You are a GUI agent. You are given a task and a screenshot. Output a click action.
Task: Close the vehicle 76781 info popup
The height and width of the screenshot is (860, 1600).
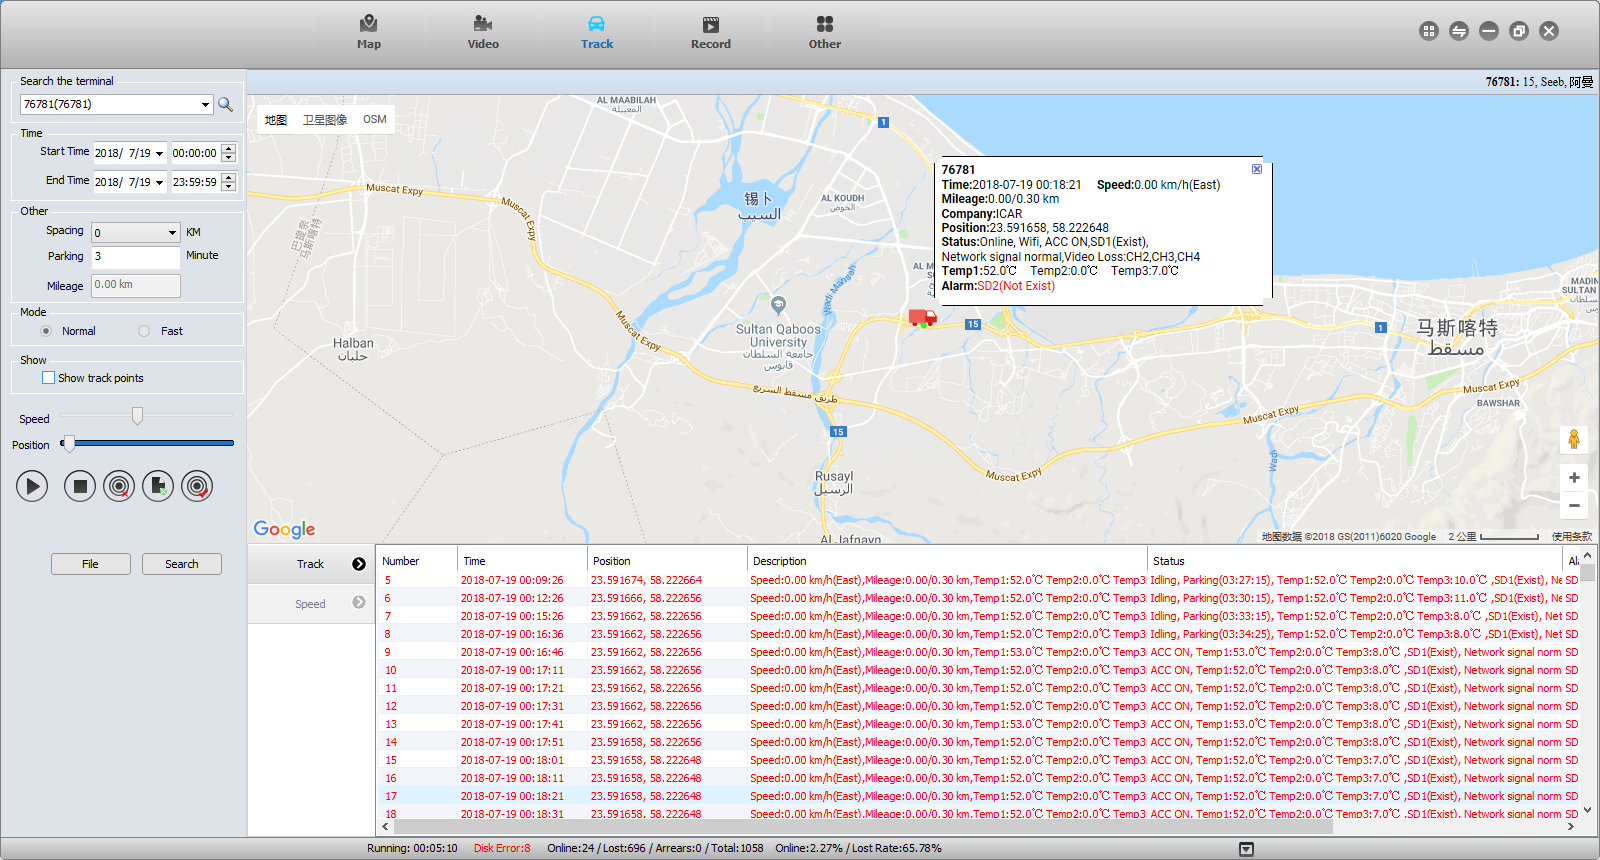[1257, 169]
